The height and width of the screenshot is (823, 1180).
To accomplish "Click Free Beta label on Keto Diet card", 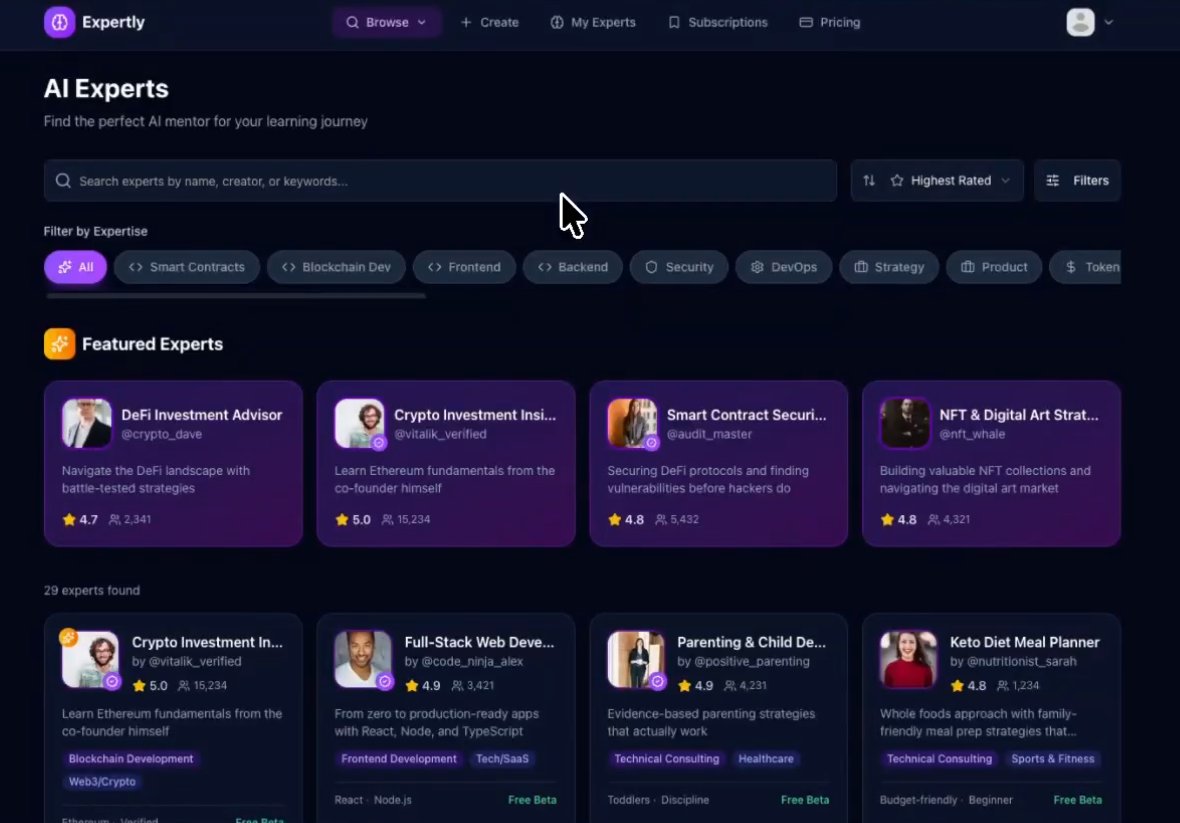I will [1077, 800].
